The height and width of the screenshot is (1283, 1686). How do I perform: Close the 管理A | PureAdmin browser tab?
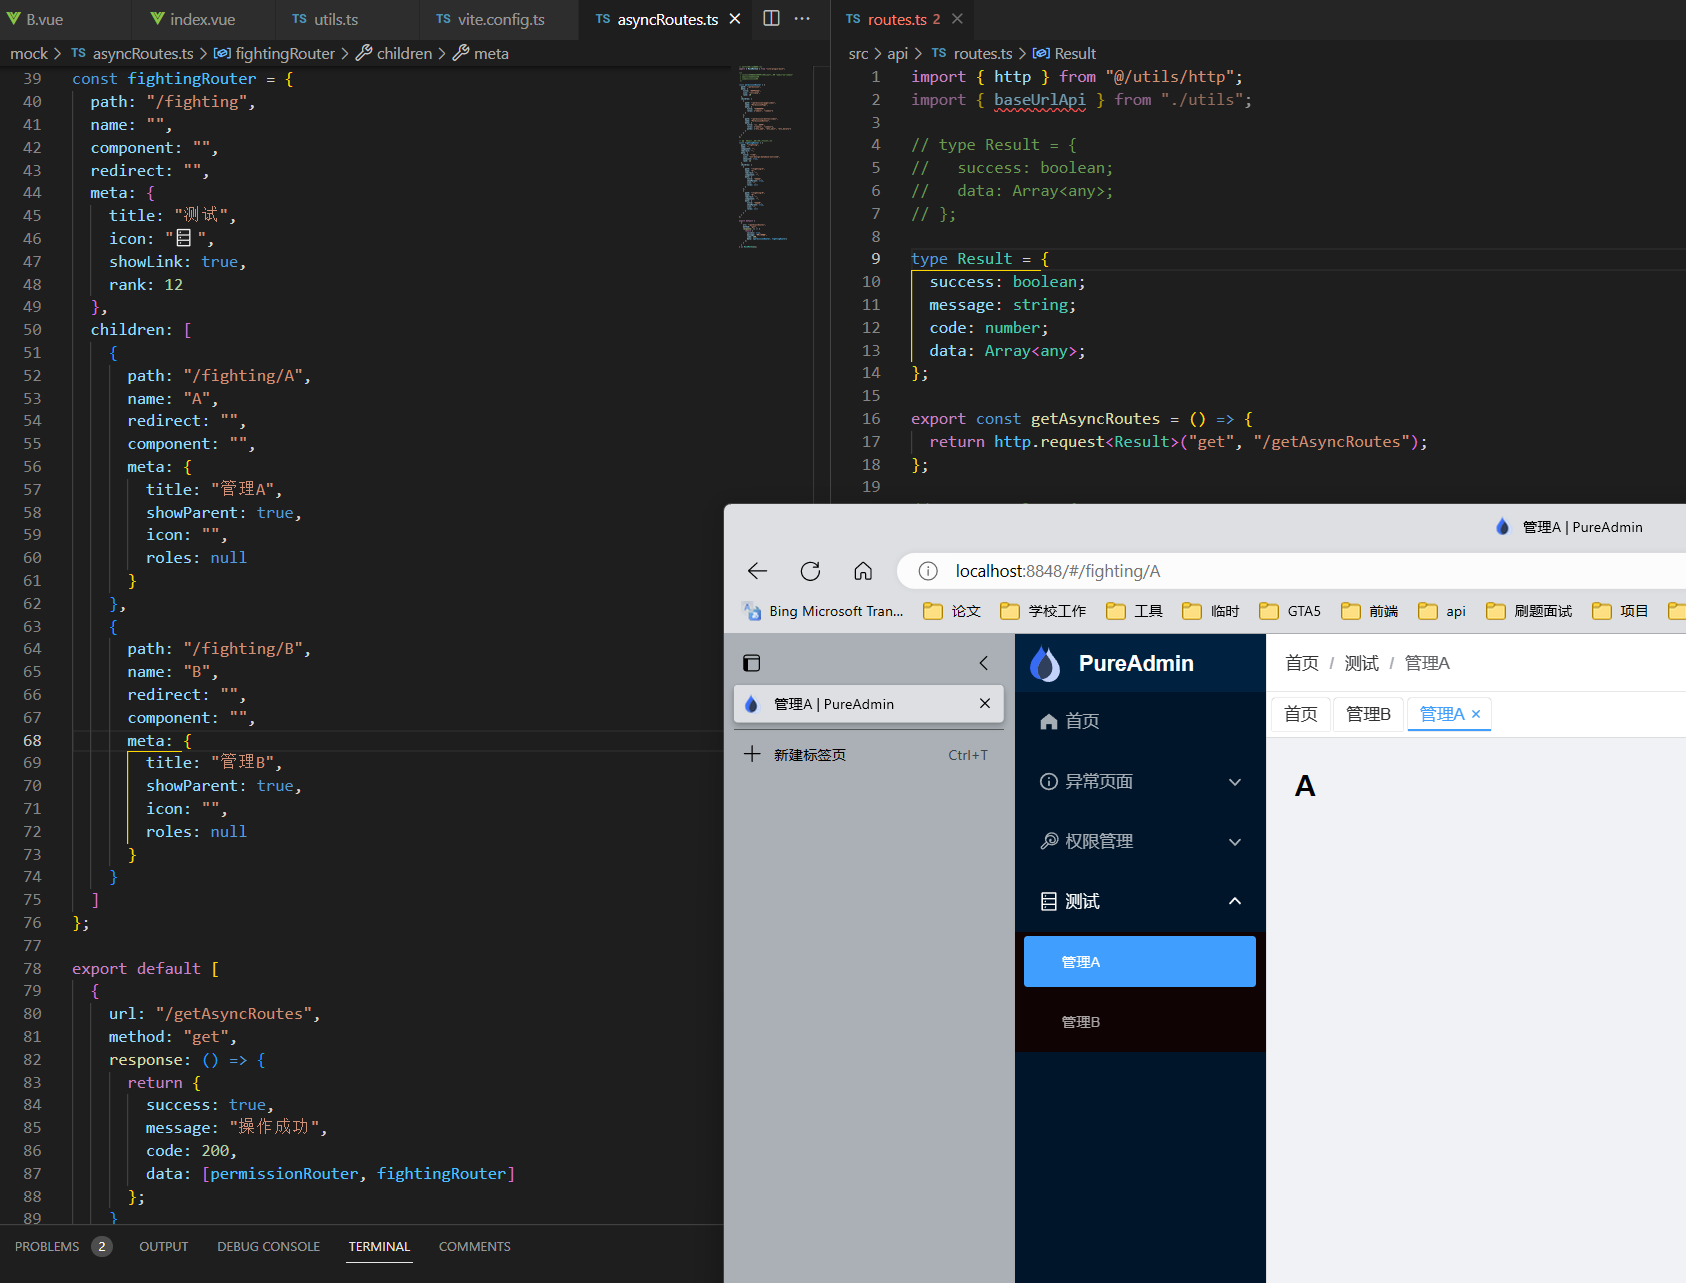(x=985, y=704)
